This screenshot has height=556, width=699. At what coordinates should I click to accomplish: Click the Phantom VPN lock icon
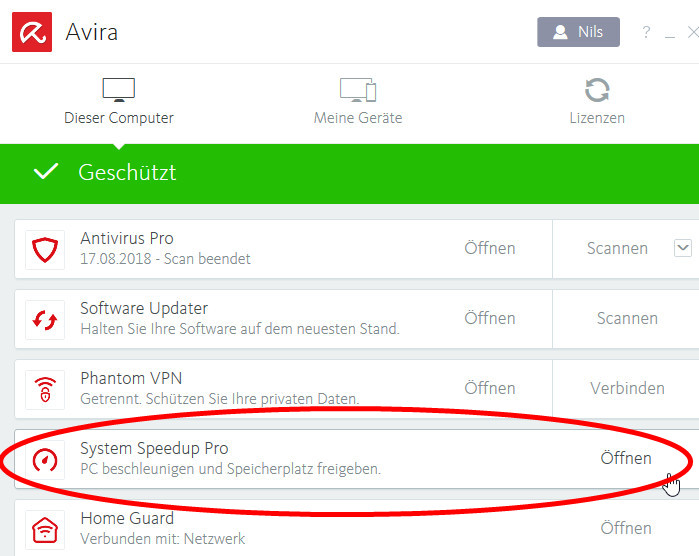(x=46, y=389)
